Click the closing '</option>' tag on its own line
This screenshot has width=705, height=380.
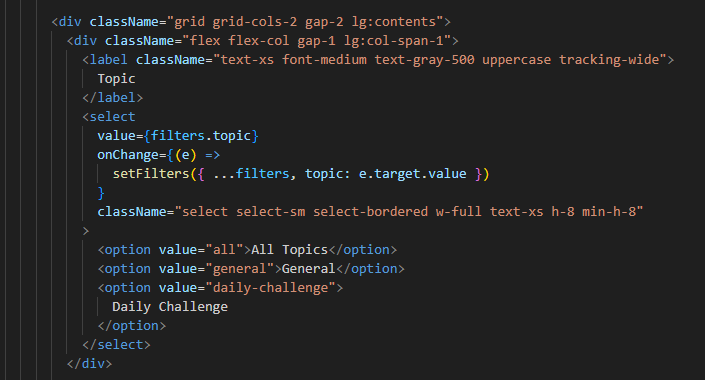[x=132, y=326]
